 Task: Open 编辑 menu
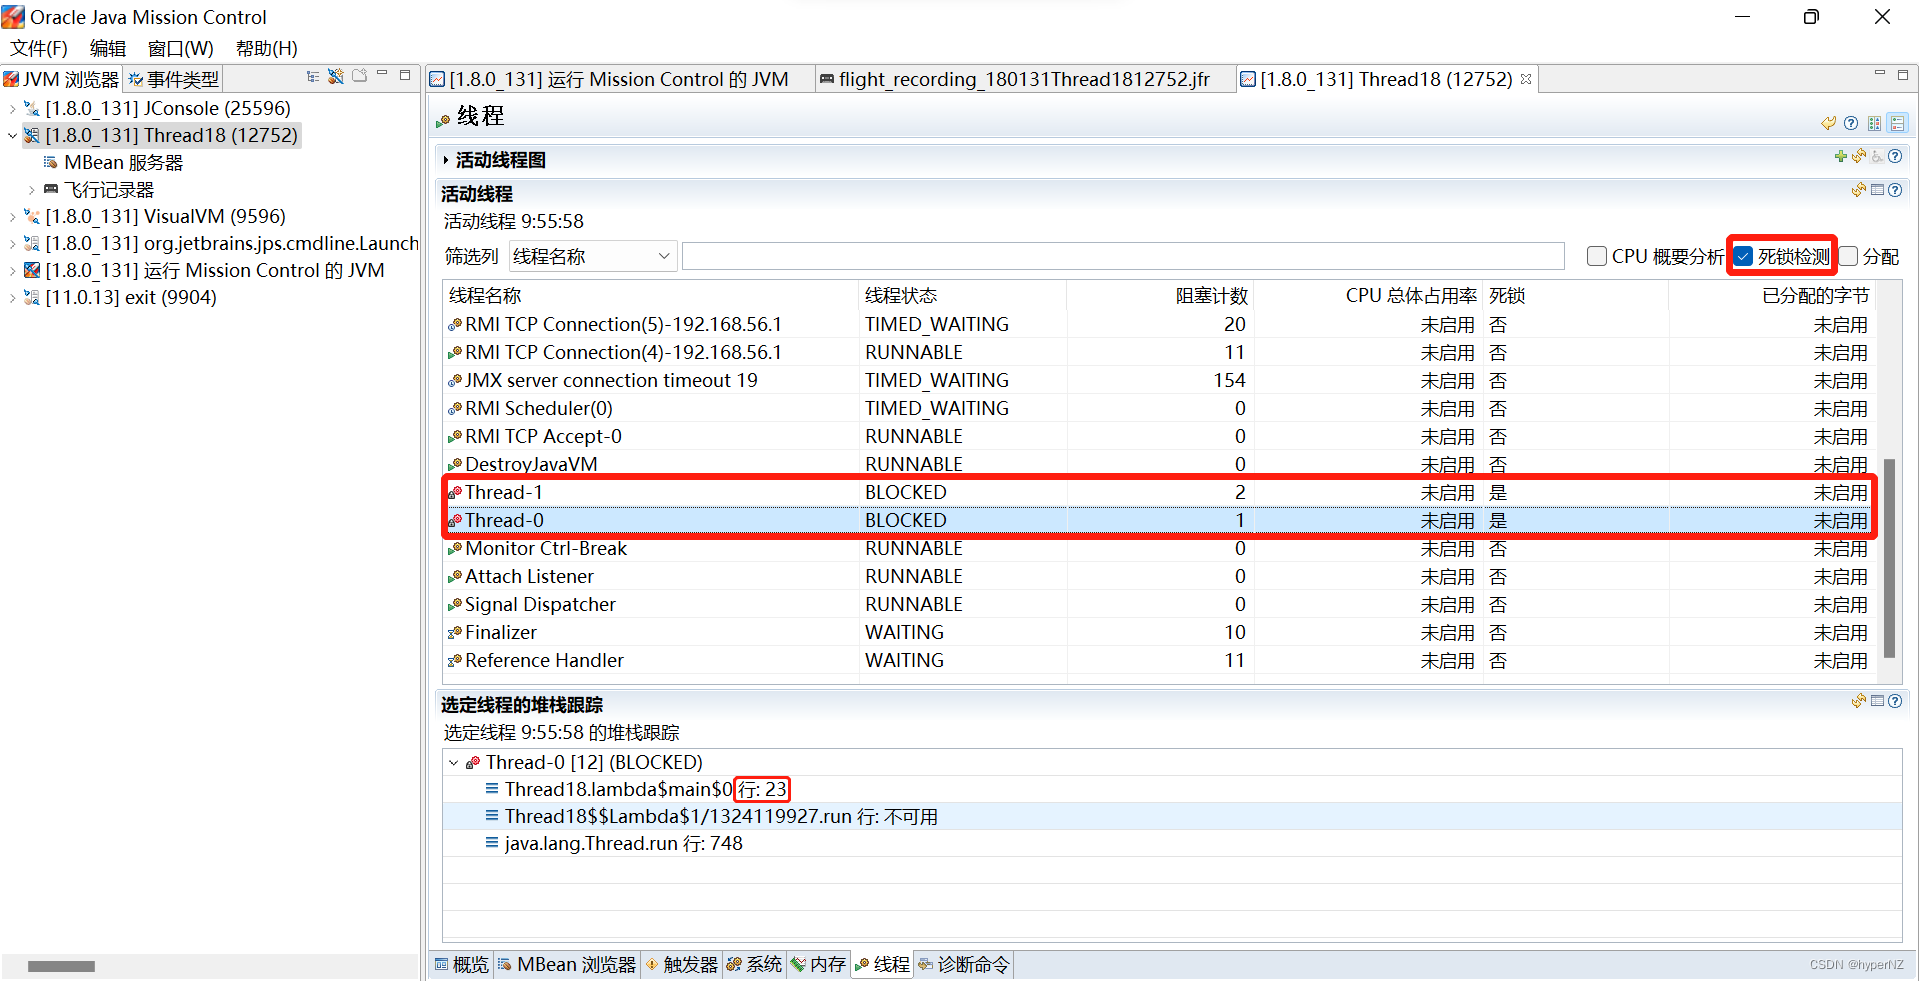point(108,48)
